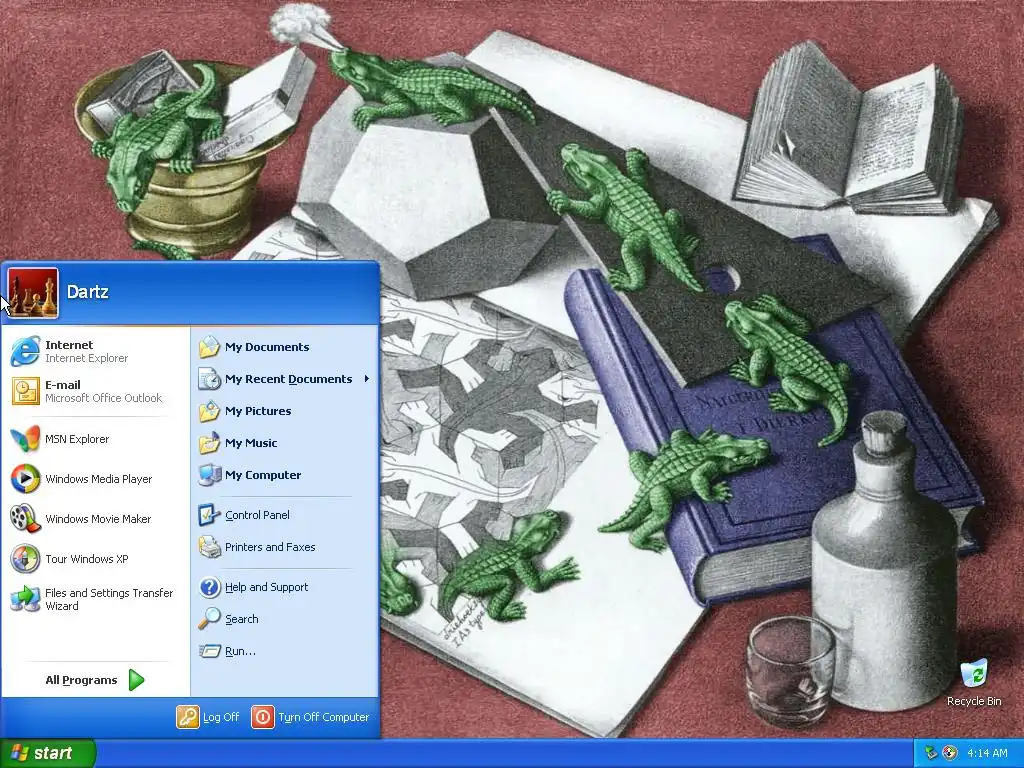Click the Run... text label
1024x768 pixels.
[240, 650]
